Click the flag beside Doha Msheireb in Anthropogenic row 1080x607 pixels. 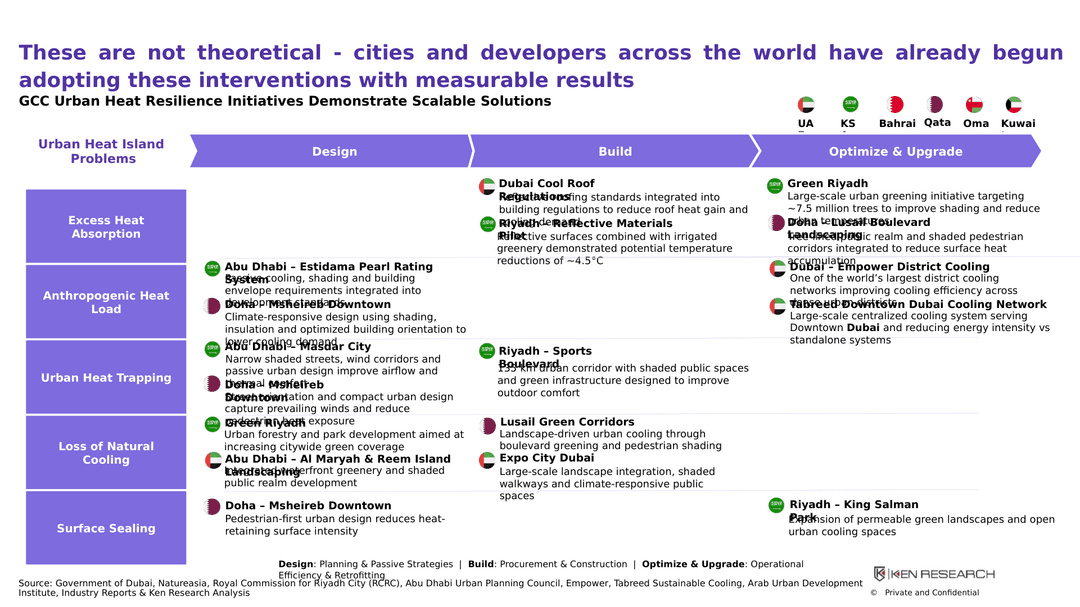212,306
